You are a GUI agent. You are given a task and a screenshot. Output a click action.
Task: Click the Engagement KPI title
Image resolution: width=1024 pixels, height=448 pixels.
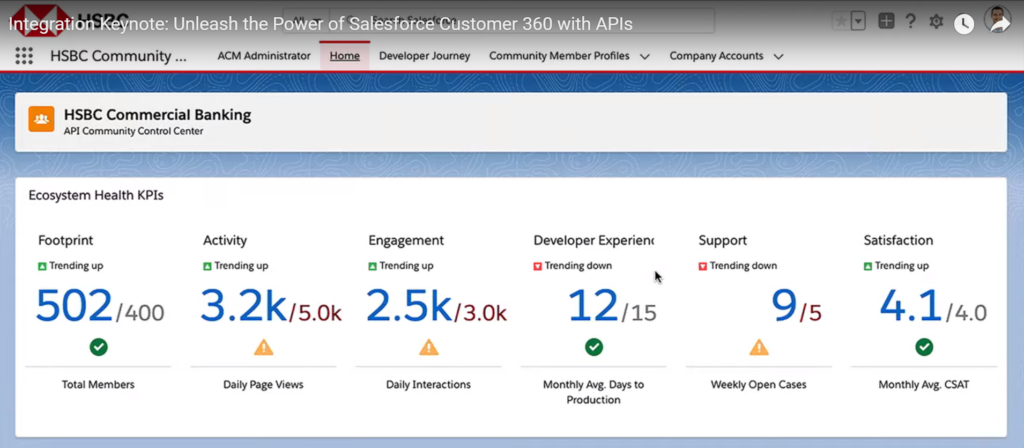(x=406, y=240)
